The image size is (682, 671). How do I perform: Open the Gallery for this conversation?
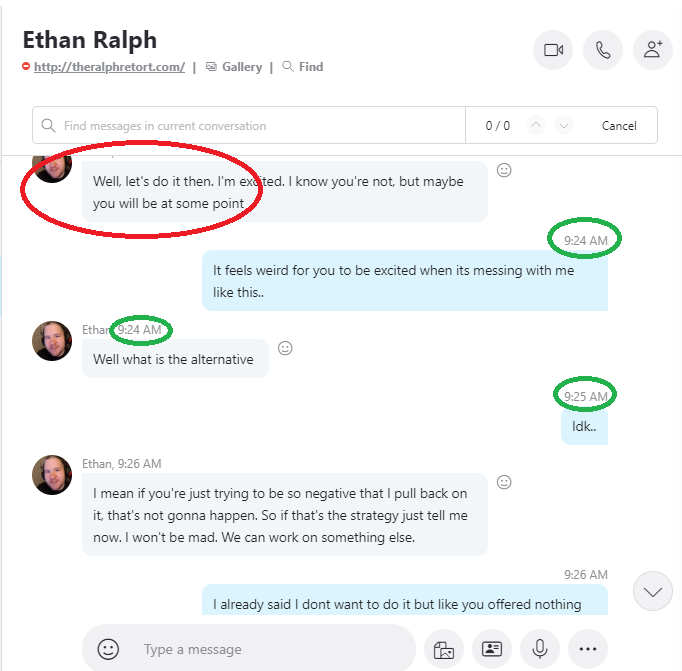(234, 67)
